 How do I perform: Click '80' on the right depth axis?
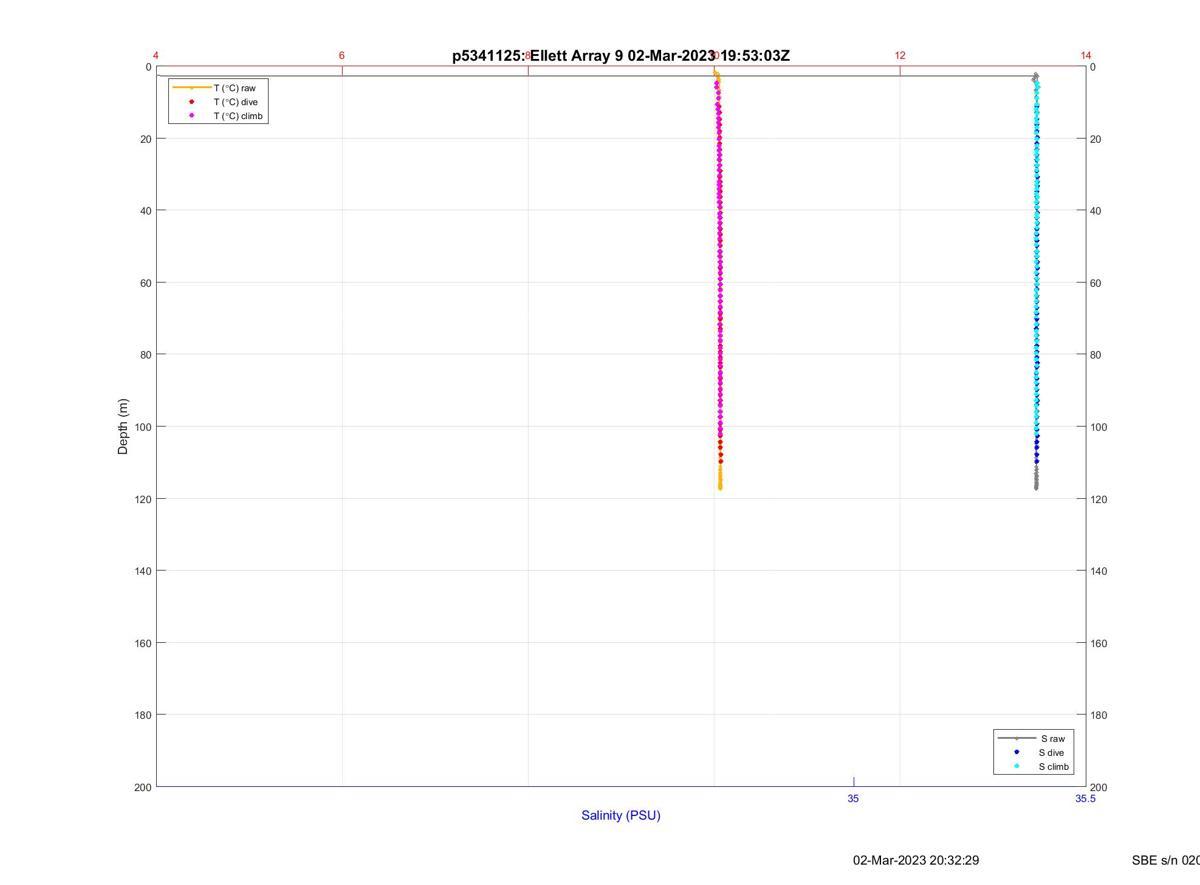pyautogui.click(x=1096, y=355)
